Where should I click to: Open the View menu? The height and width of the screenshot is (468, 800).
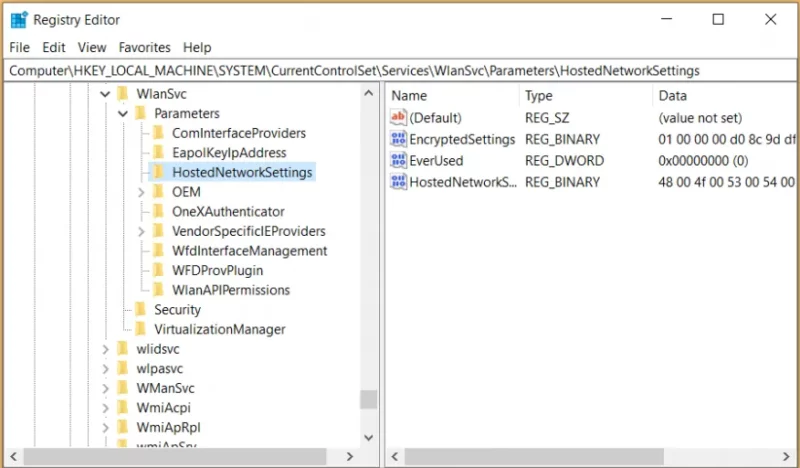[x=92, y=47]
